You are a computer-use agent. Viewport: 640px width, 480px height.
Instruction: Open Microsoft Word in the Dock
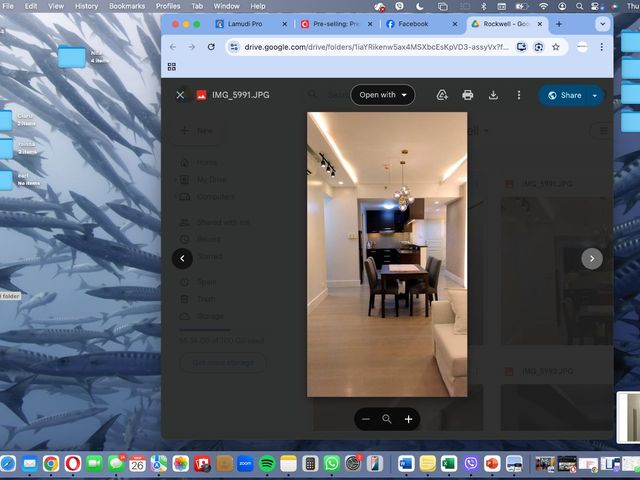[406, 464]
